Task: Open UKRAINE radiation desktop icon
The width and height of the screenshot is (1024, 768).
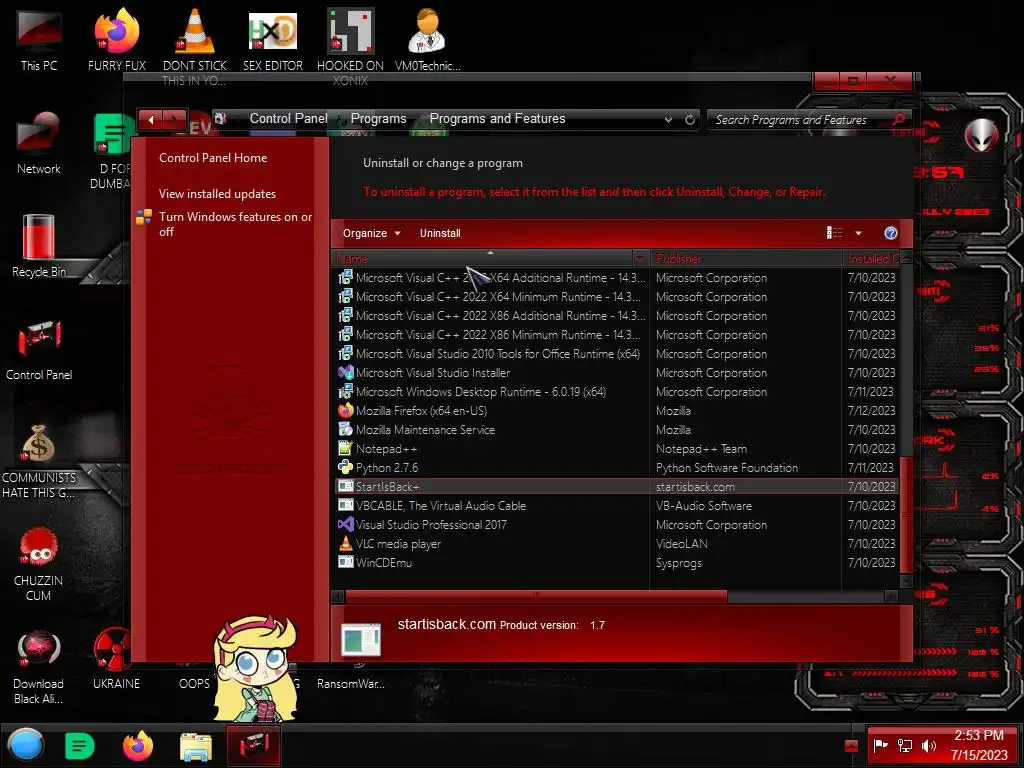Action: [116, 660]
